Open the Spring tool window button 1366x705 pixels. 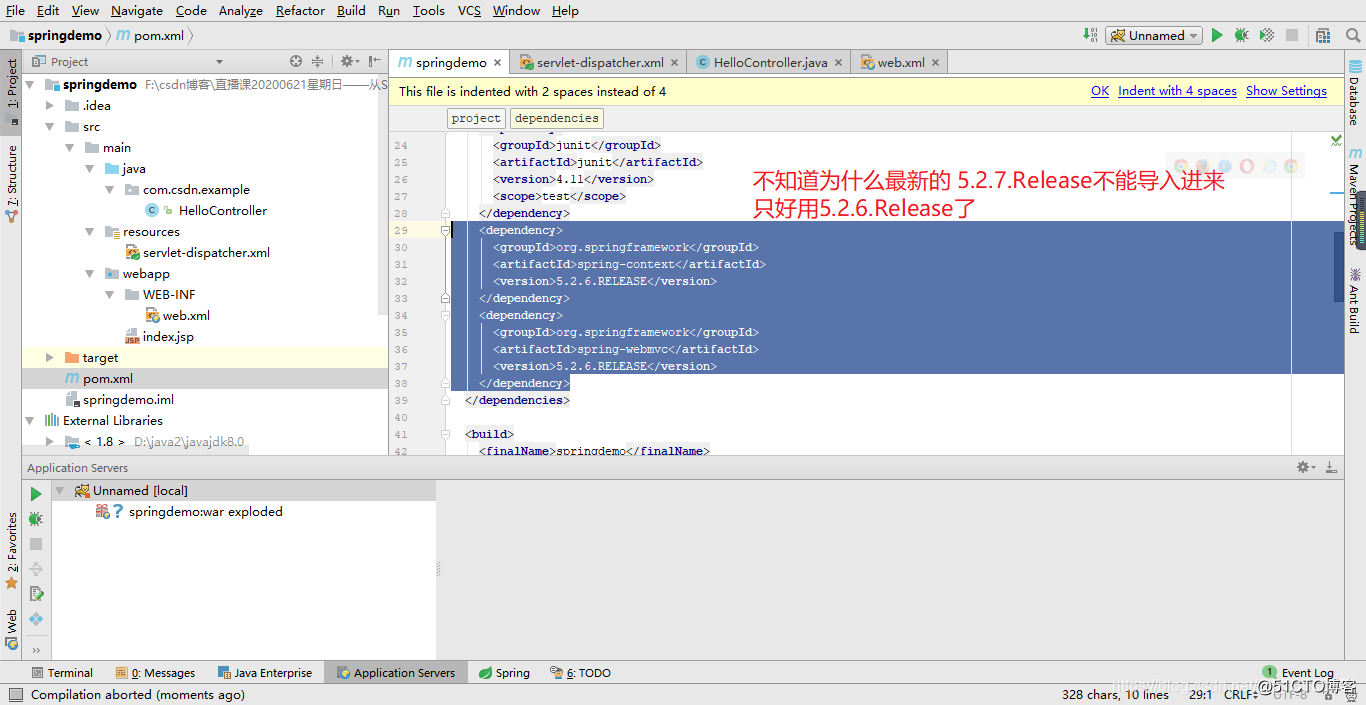[x=504, y=673]
